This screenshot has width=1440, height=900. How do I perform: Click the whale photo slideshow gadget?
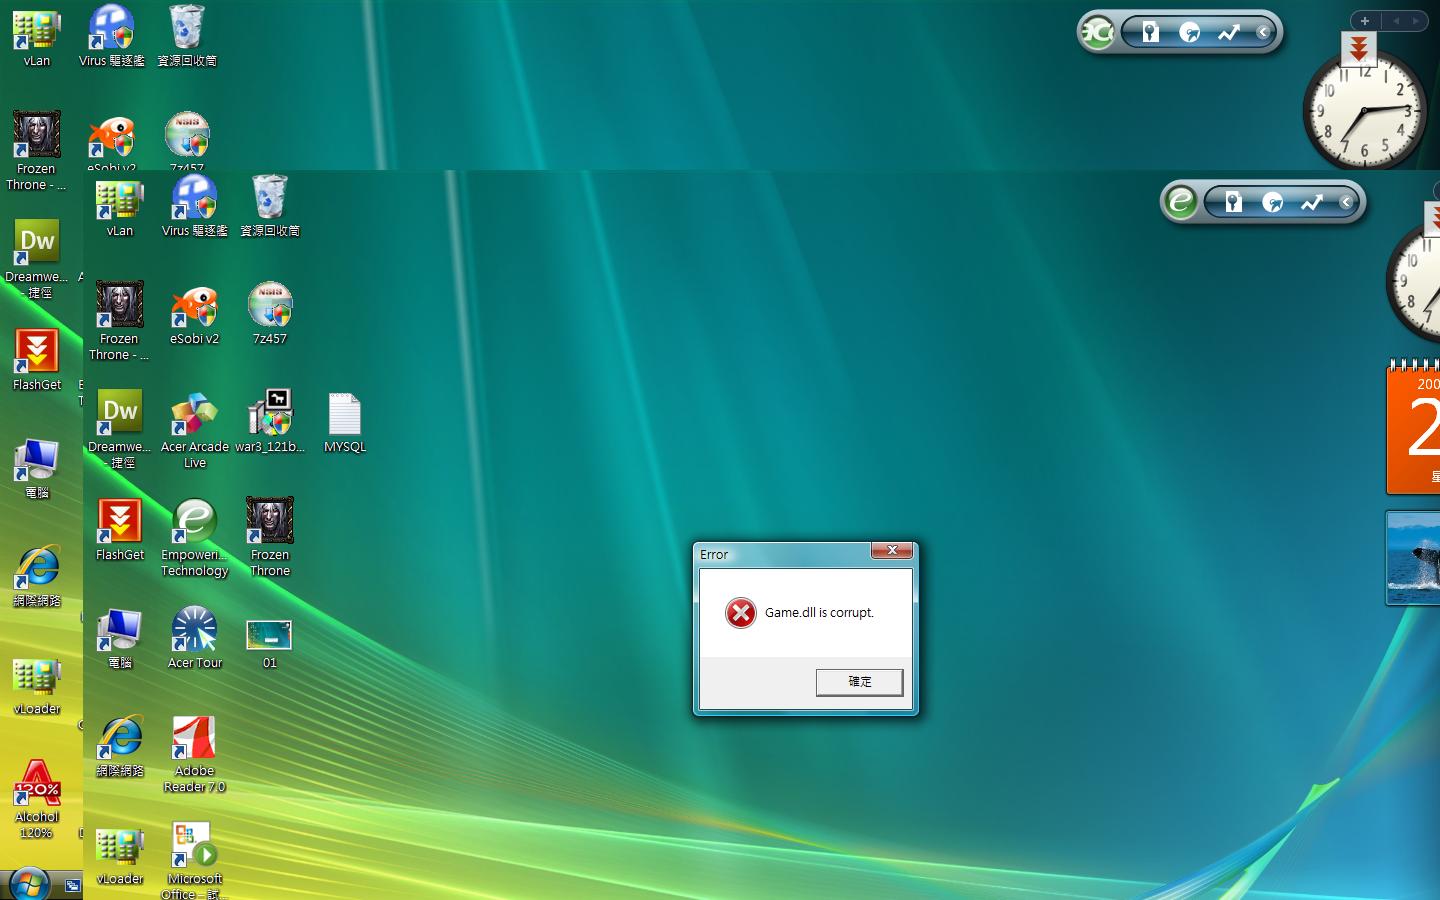coord(1413,558)
